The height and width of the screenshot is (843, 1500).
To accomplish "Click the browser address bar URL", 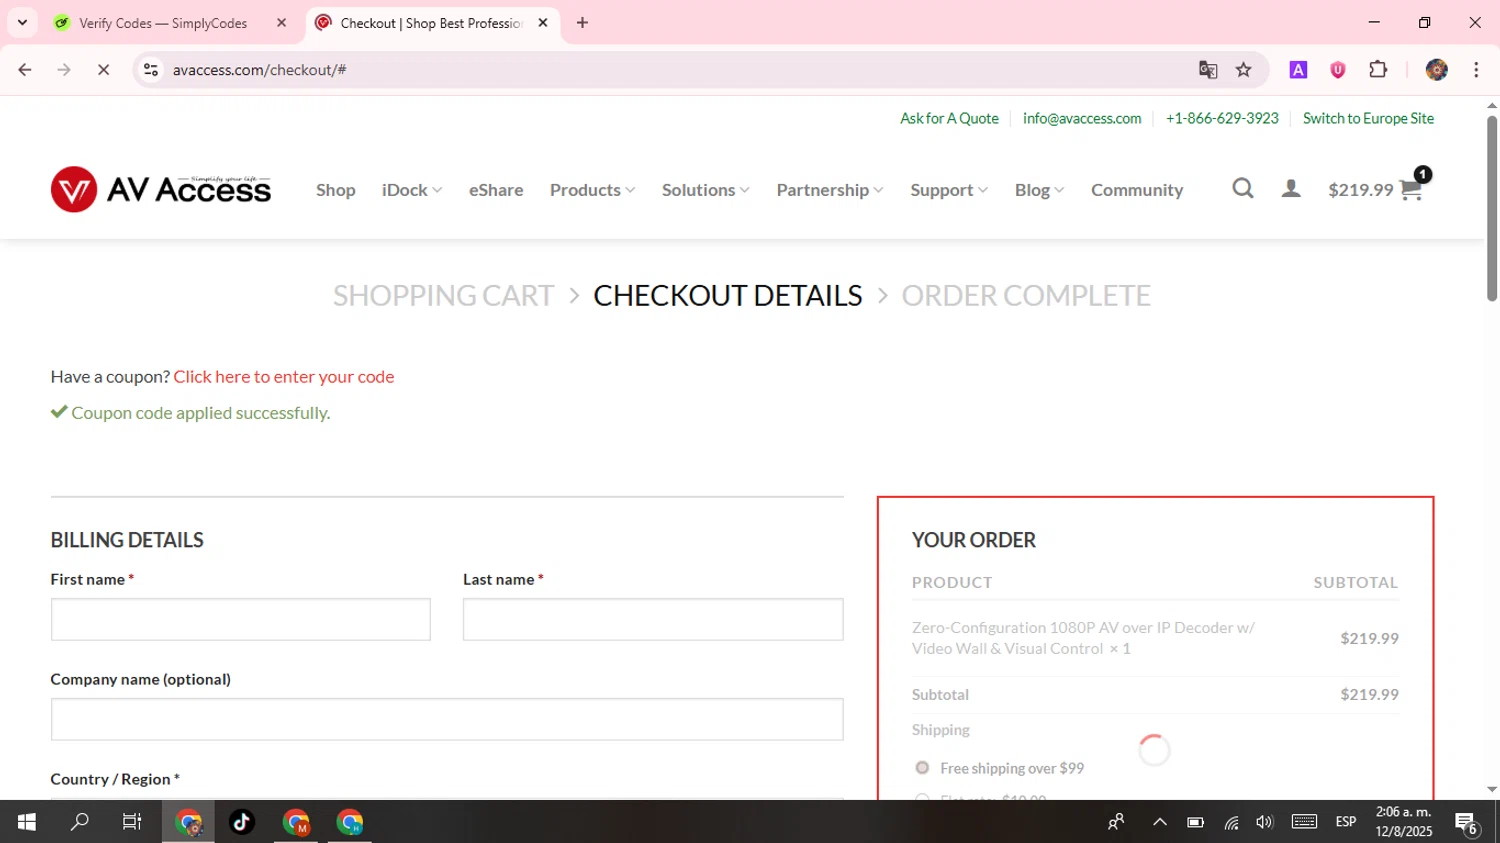I will 260,70.
